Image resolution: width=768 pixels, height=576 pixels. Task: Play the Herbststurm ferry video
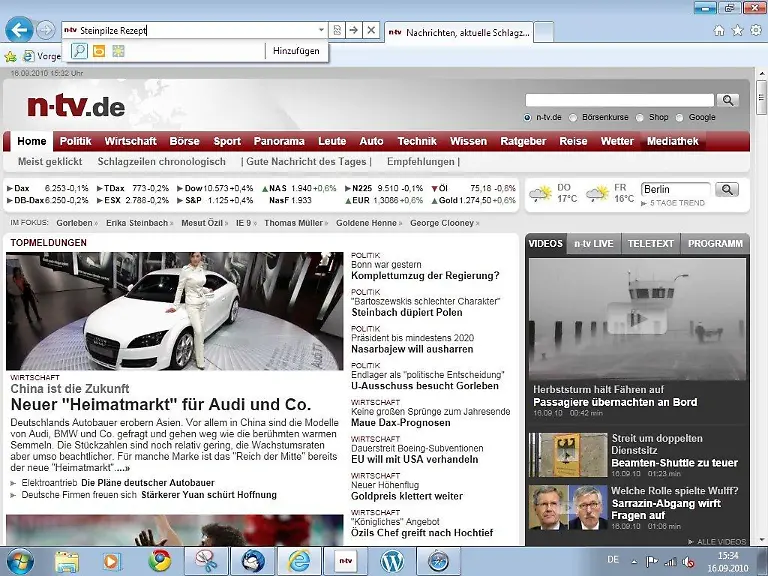637,319
